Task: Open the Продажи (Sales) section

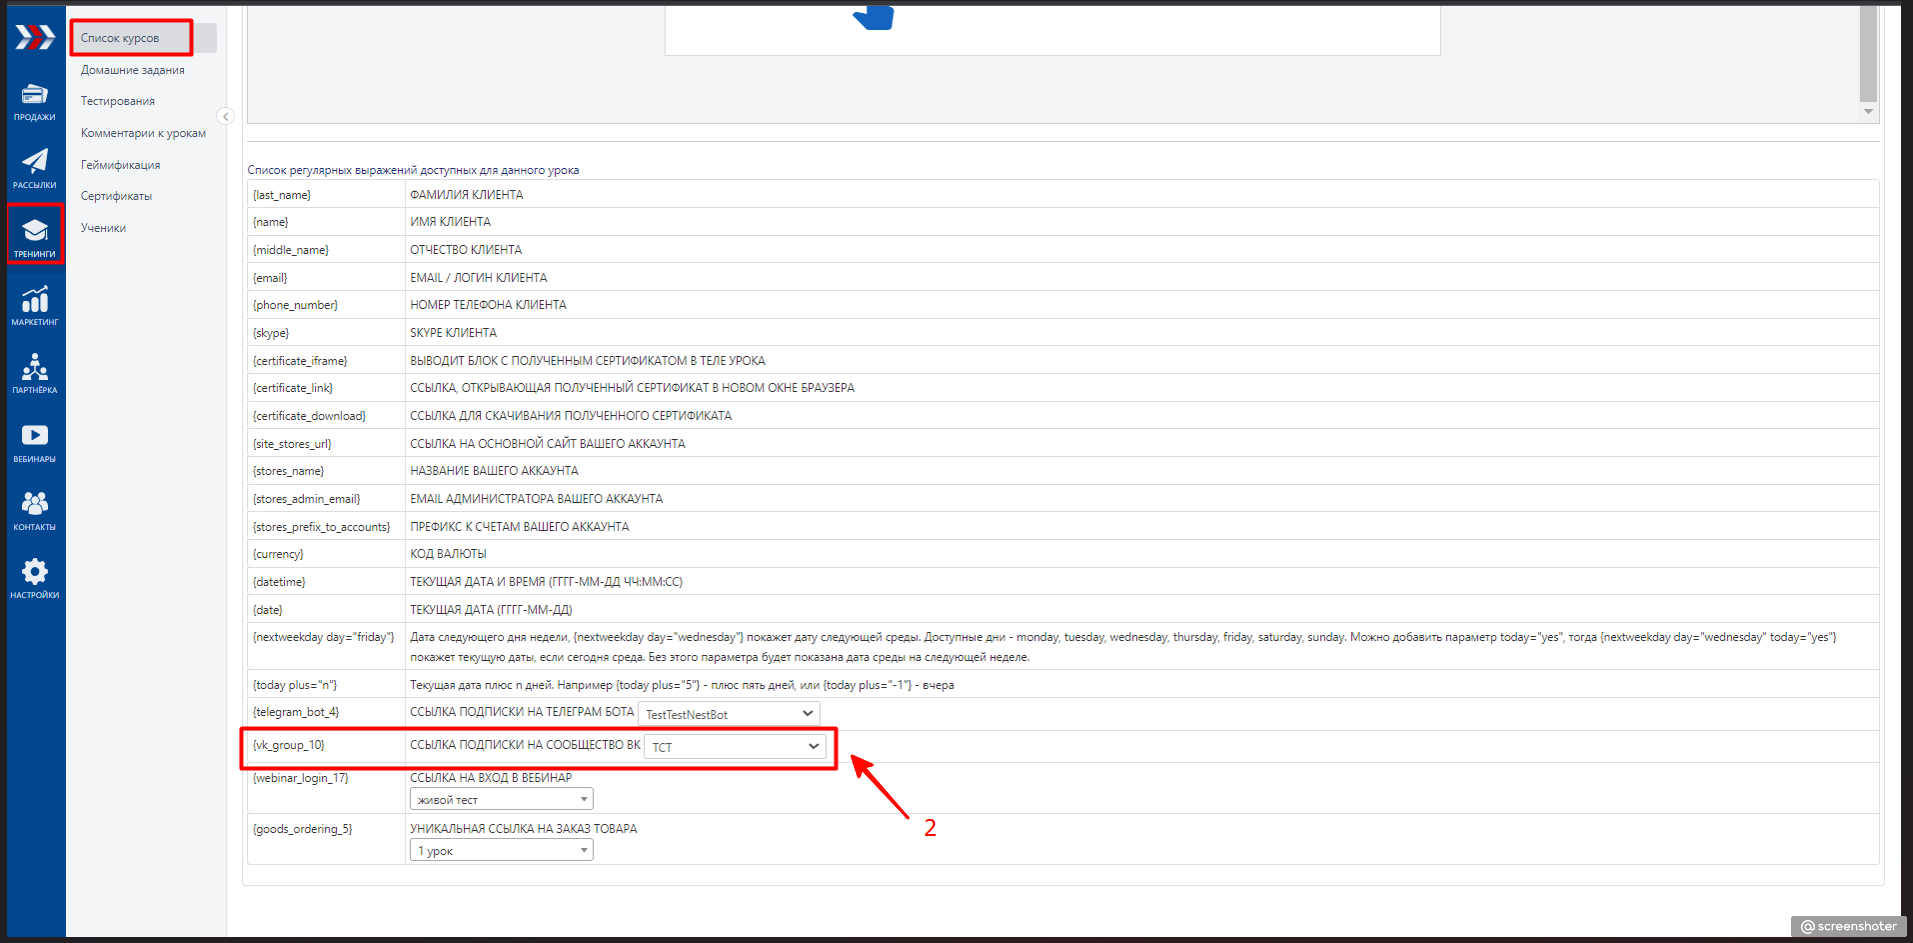Action: [x=35, y=102]
